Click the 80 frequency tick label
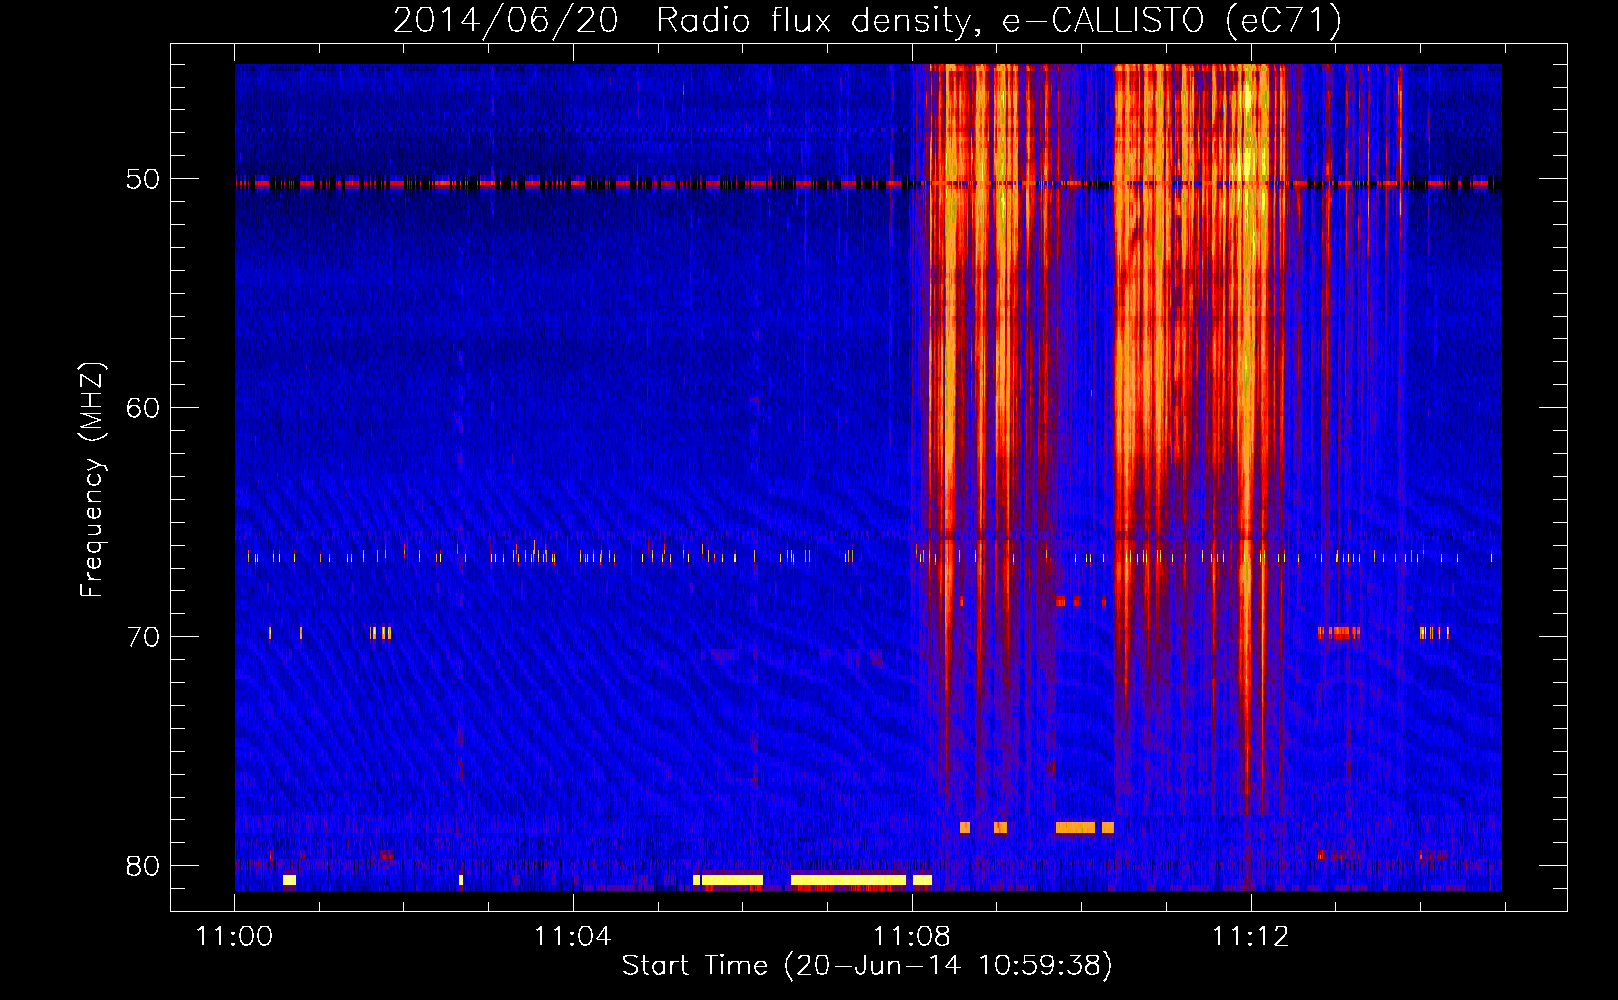This screenshot has height=1000, width=1618. [x=143, y=866]
